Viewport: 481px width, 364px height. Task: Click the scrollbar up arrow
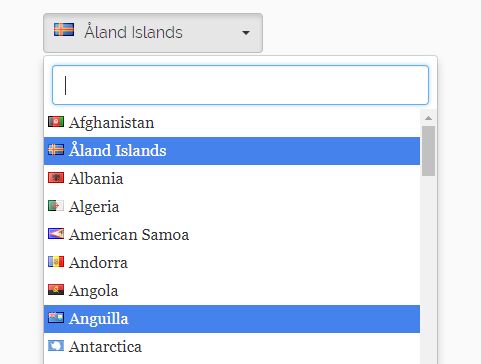click(x=428, y=118)
